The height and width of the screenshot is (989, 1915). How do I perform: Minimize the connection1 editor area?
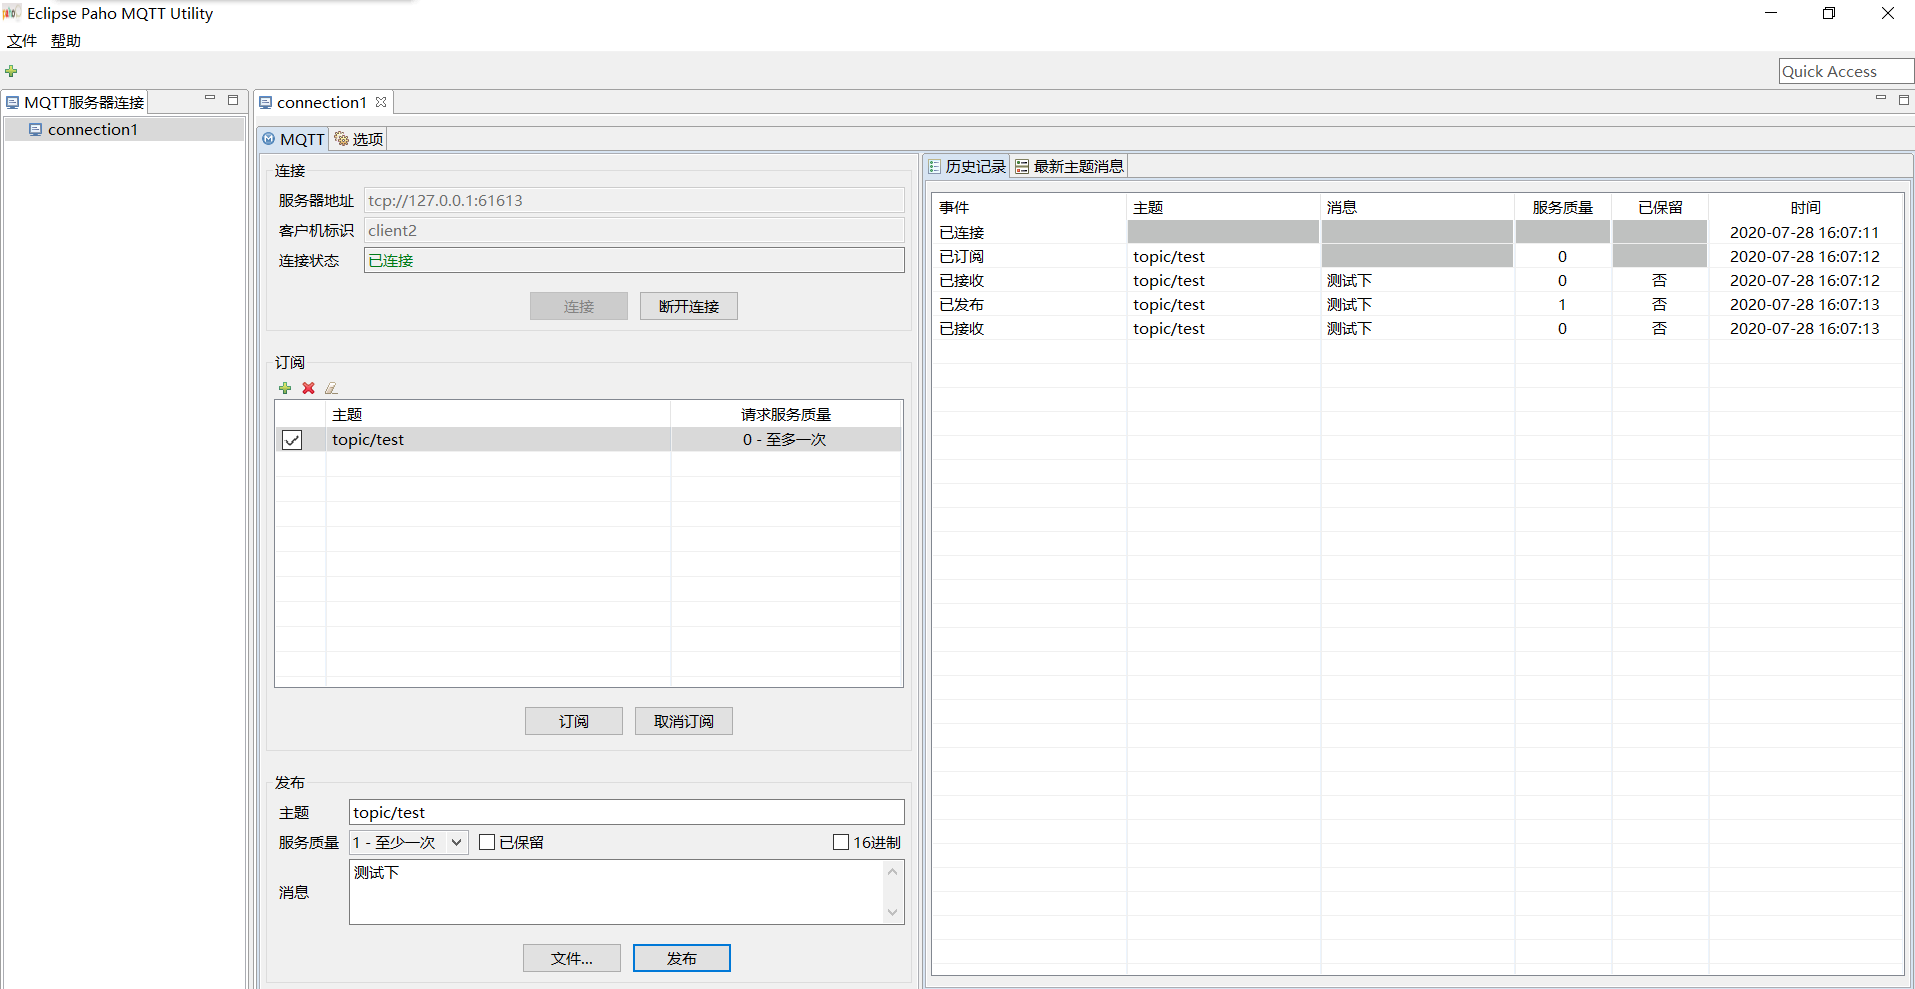pos(1880,99)
